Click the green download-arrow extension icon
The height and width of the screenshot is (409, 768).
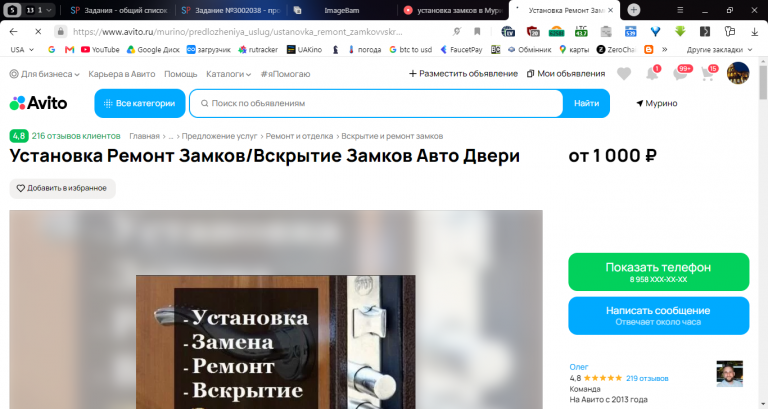(x=680, y=31)
